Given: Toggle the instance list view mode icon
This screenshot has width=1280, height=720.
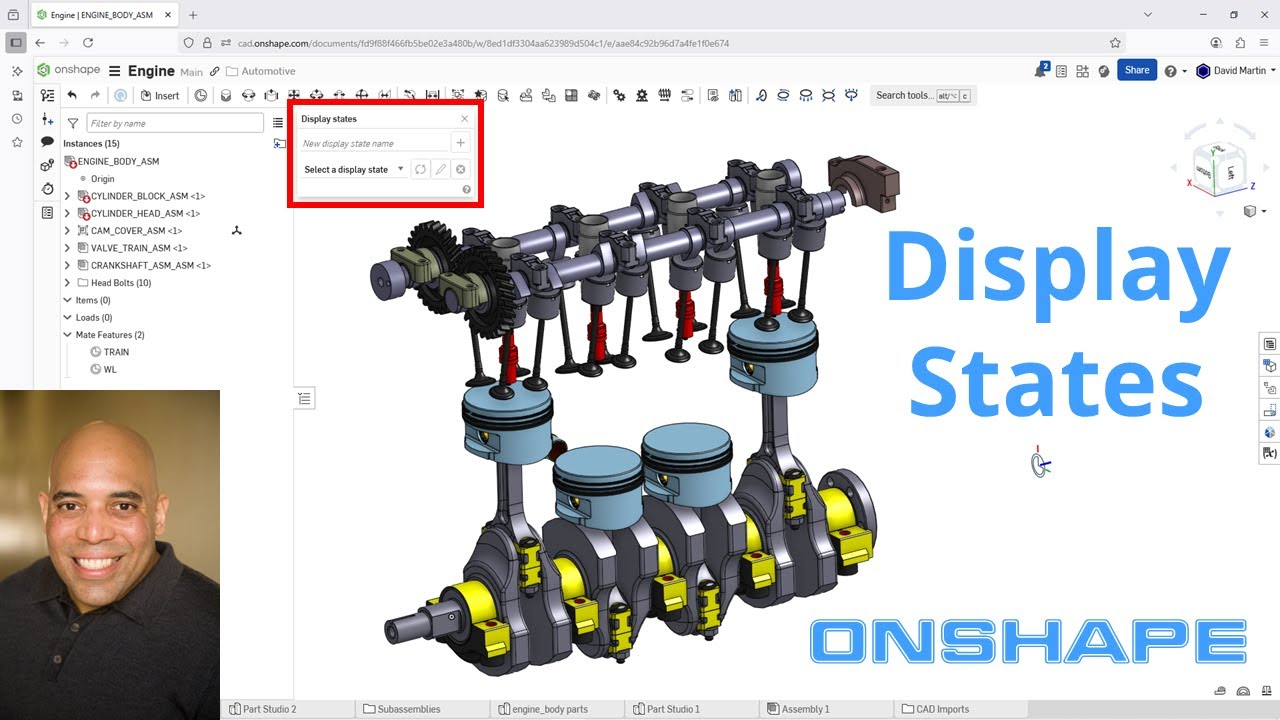Looking at the screenshot, I should click(x=278, y=123).
